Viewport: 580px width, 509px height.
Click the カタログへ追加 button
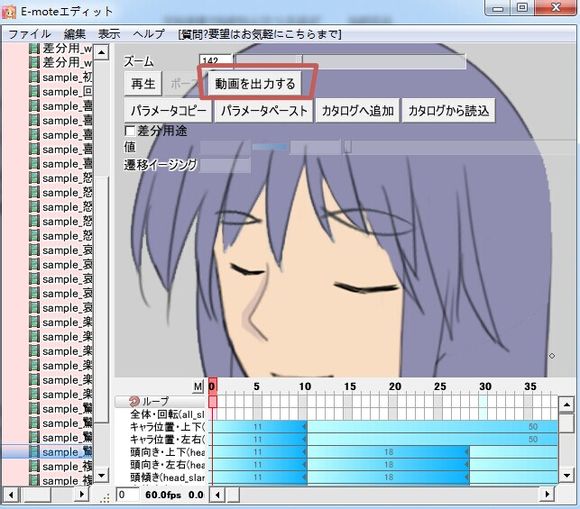coord(358,110)
